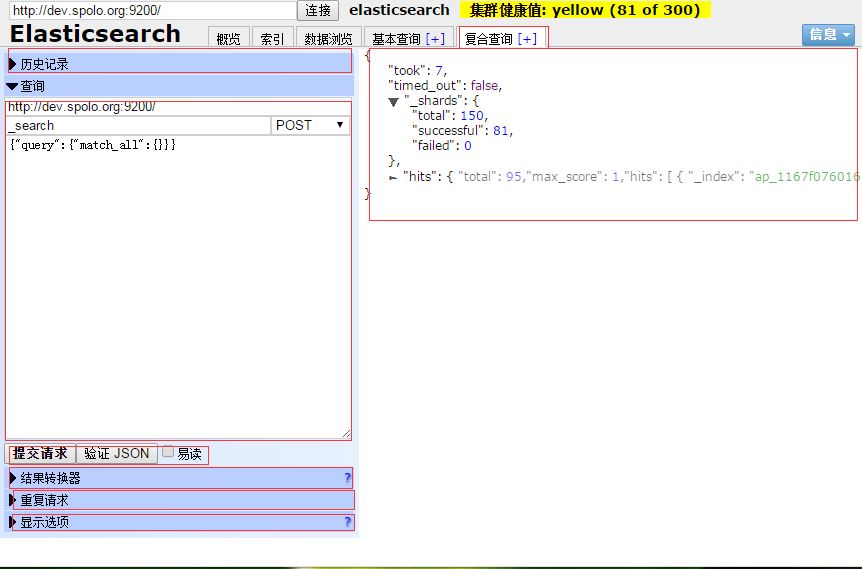Click the 提交请求 submit request button
This screenshot has height=569, width=862.
pos(40,454)
